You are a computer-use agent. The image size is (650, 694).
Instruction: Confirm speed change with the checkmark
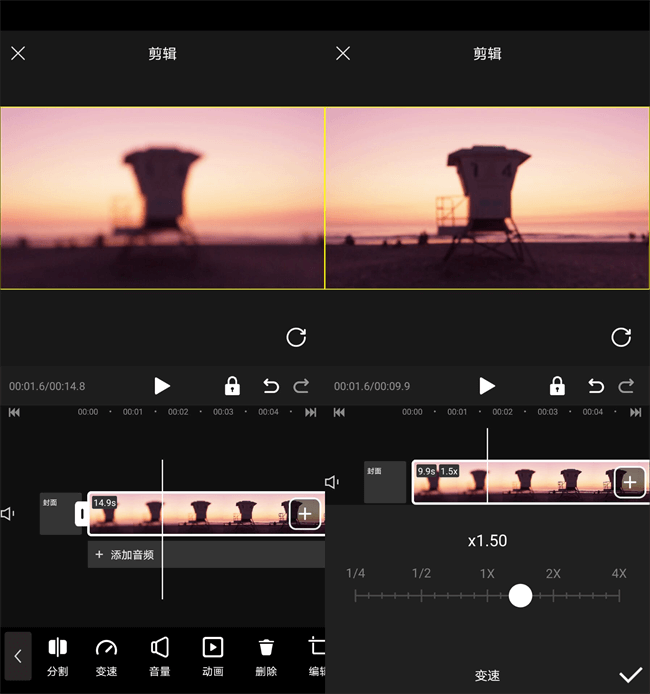click(x=630, y=675)
